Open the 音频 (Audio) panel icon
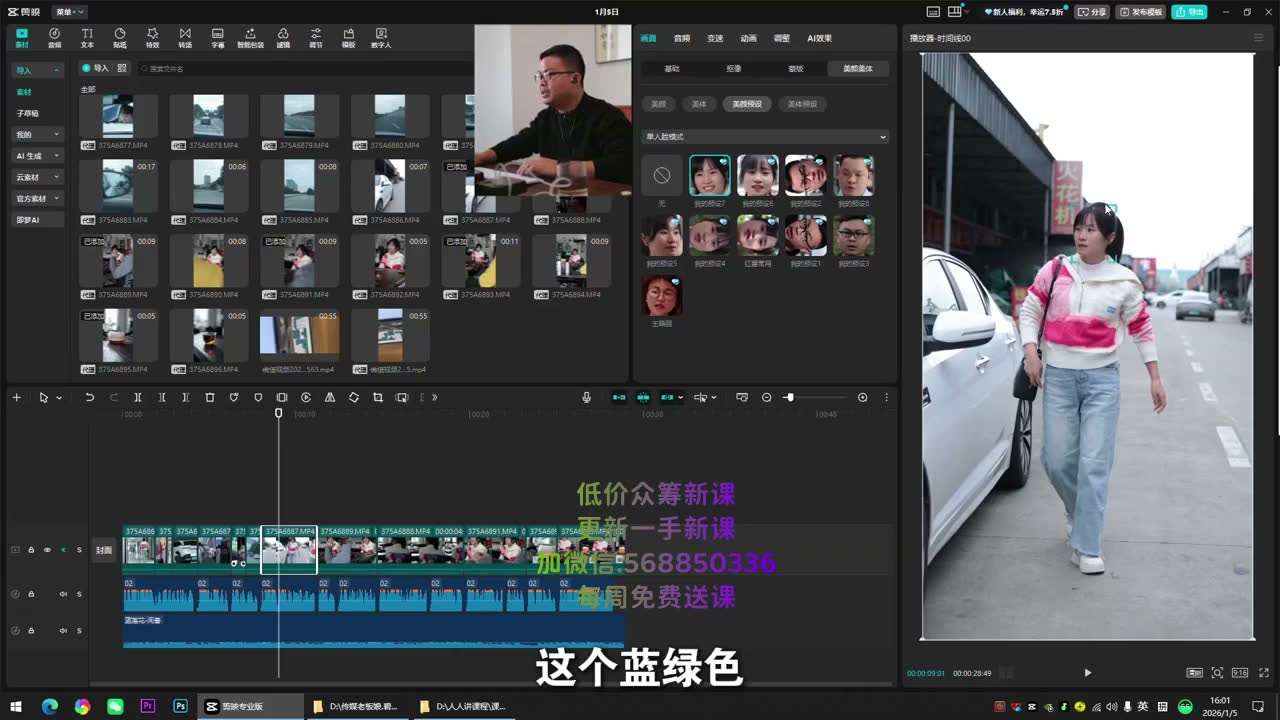This screenshot has width=1280, height=720. [x=54, y=38]
